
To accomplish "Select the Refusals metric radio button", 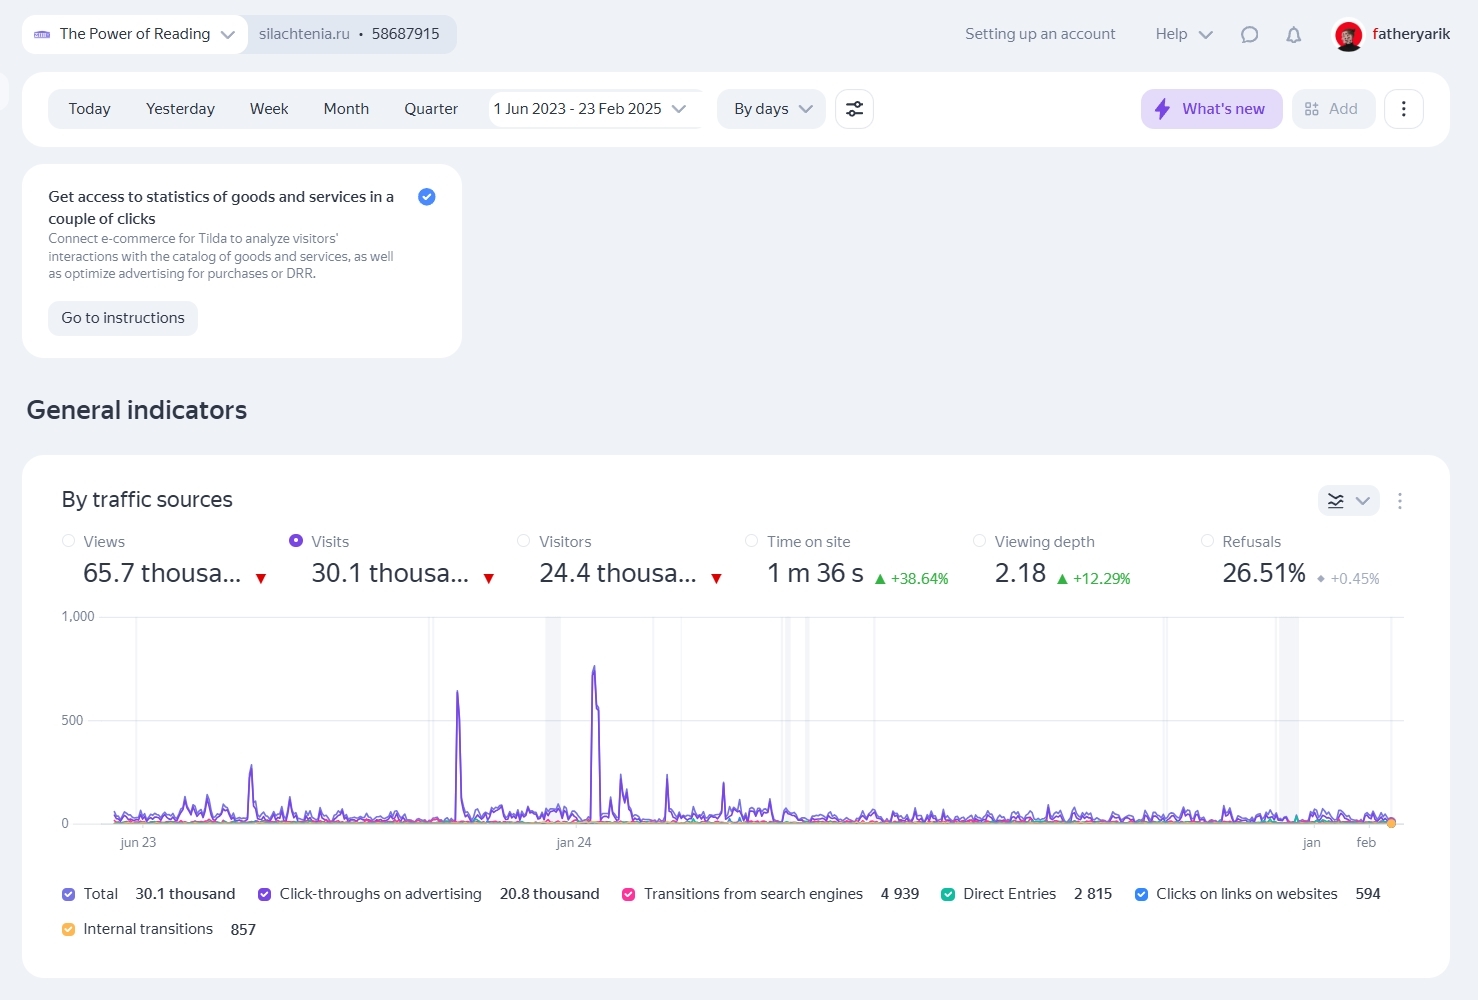I will pos(1207,541).
